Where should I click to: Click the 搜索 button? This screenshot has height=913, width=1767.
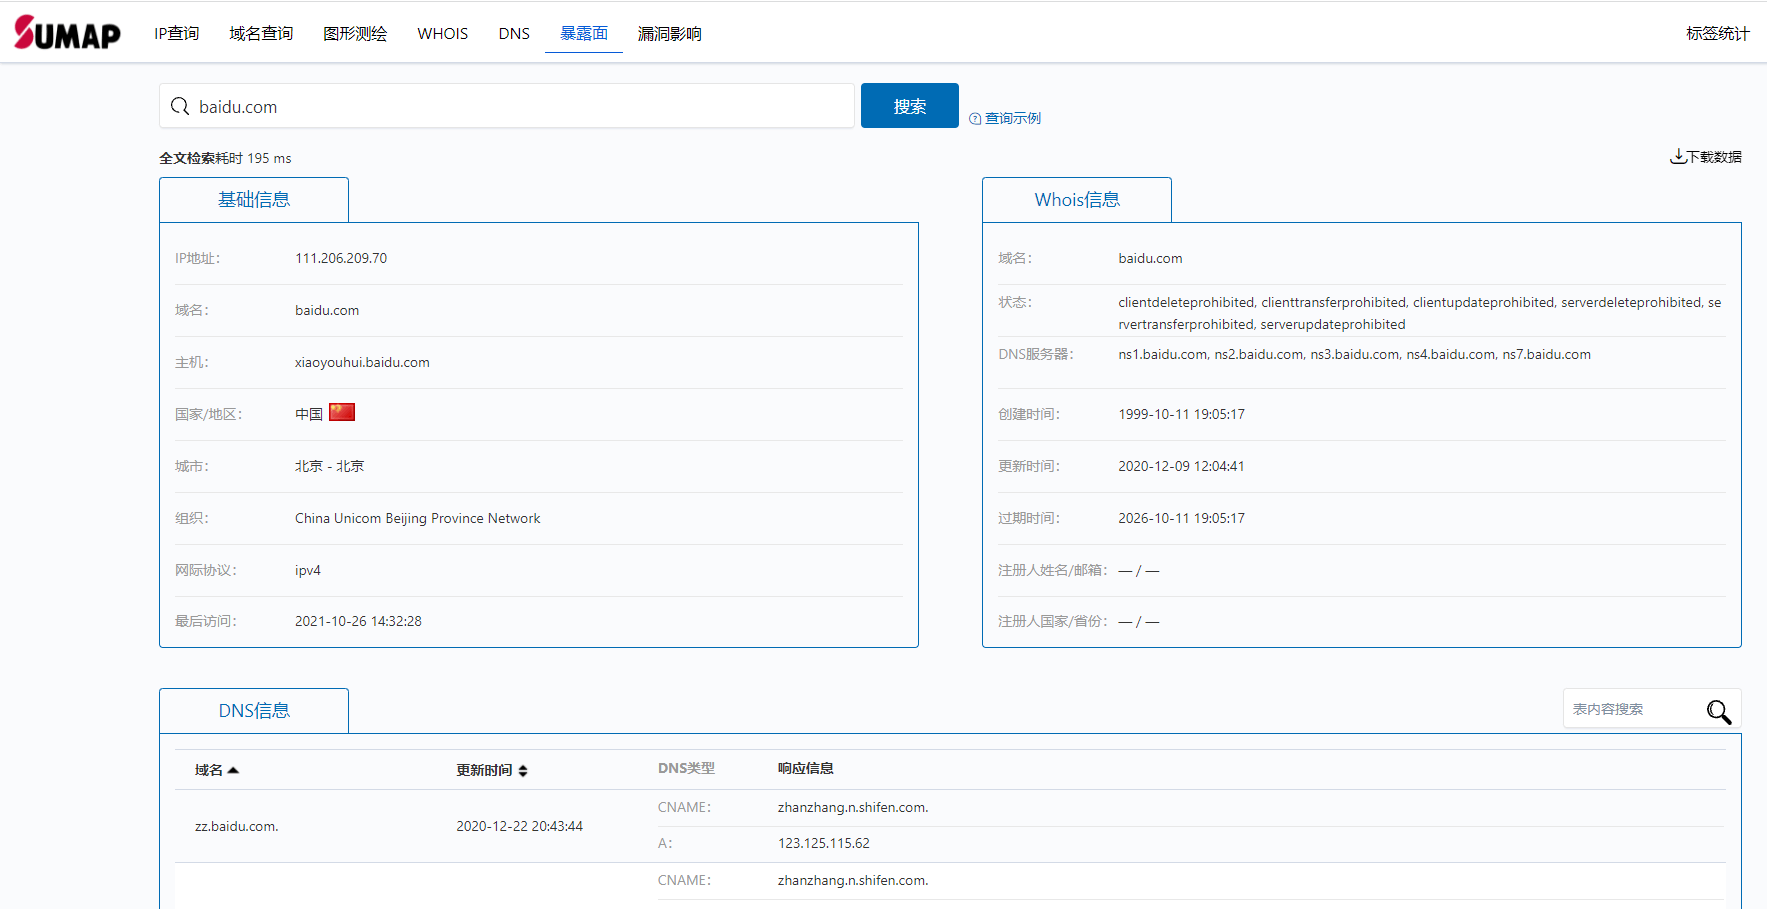tap(910, 106)
